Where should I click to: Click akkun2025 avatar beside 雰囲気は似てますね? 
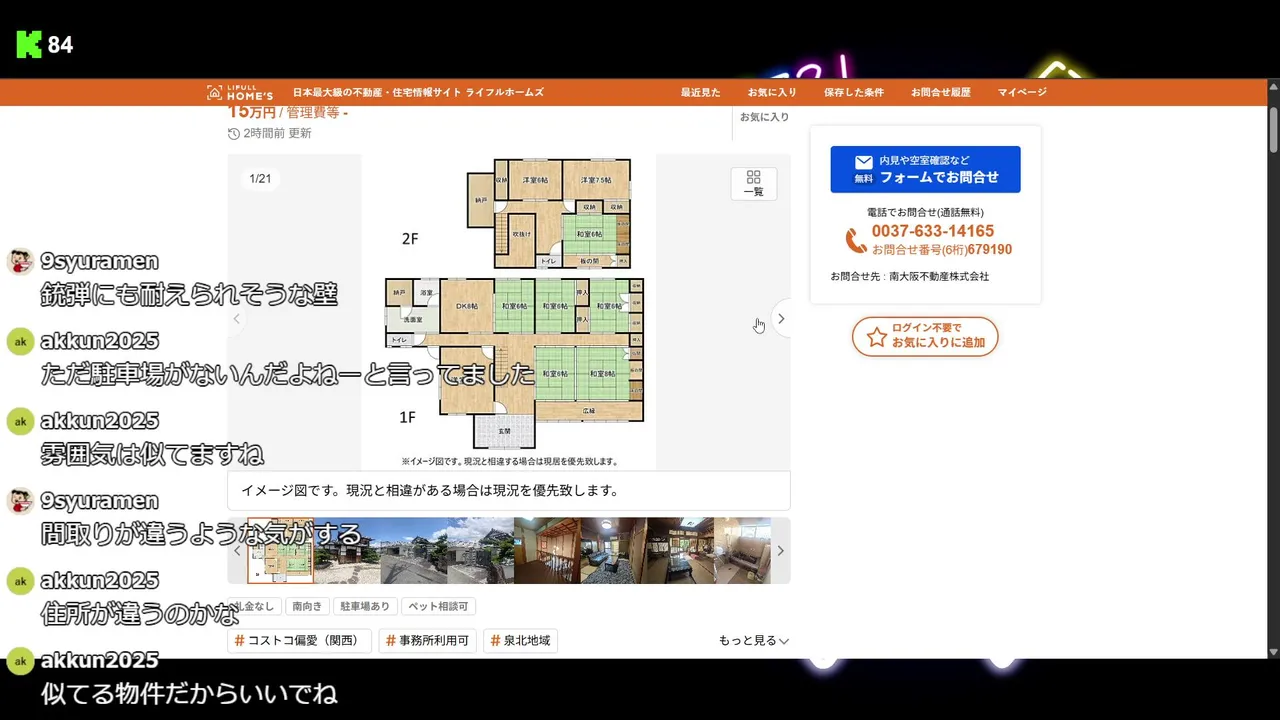(x=20, y=422)
